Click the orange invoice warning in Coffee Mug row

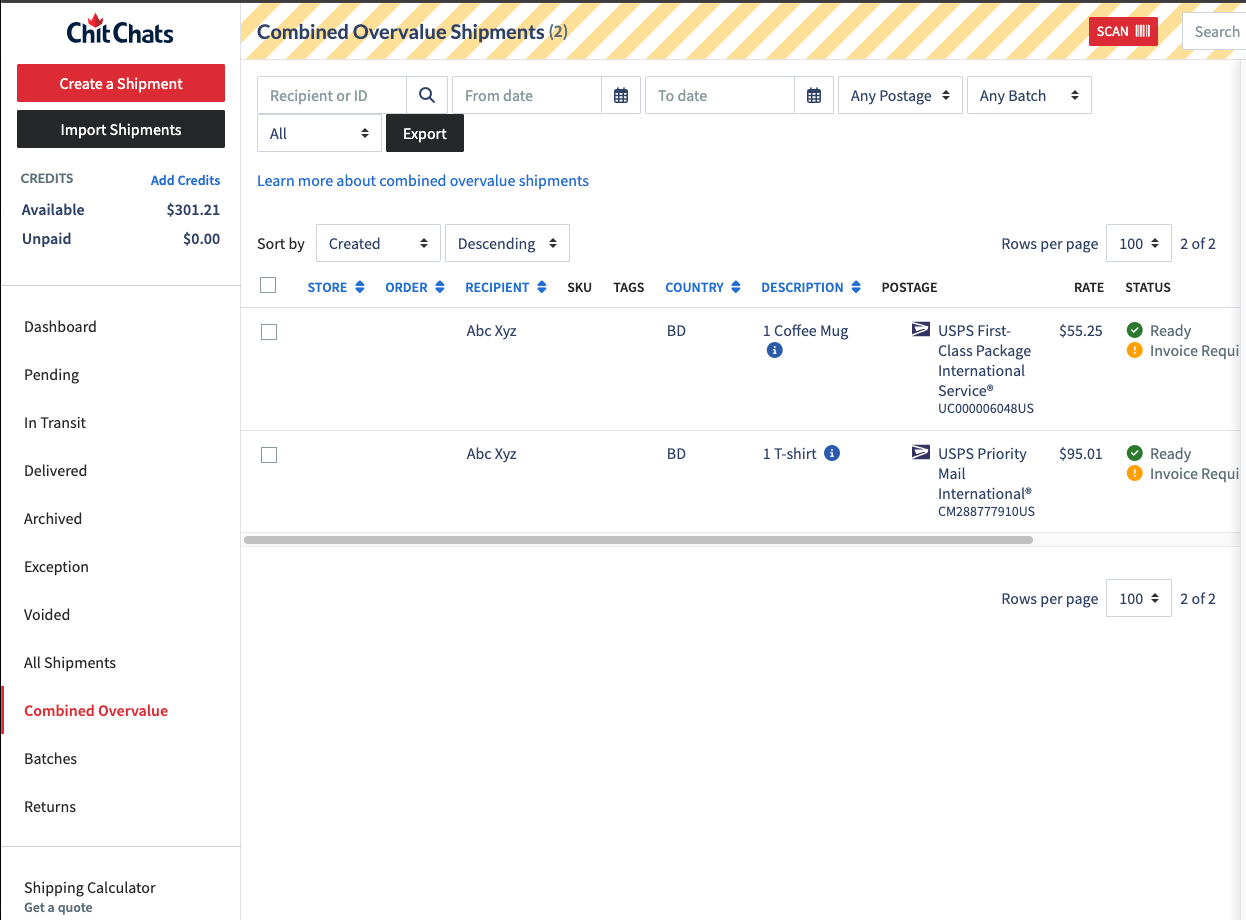click(x=1134, y=351)
